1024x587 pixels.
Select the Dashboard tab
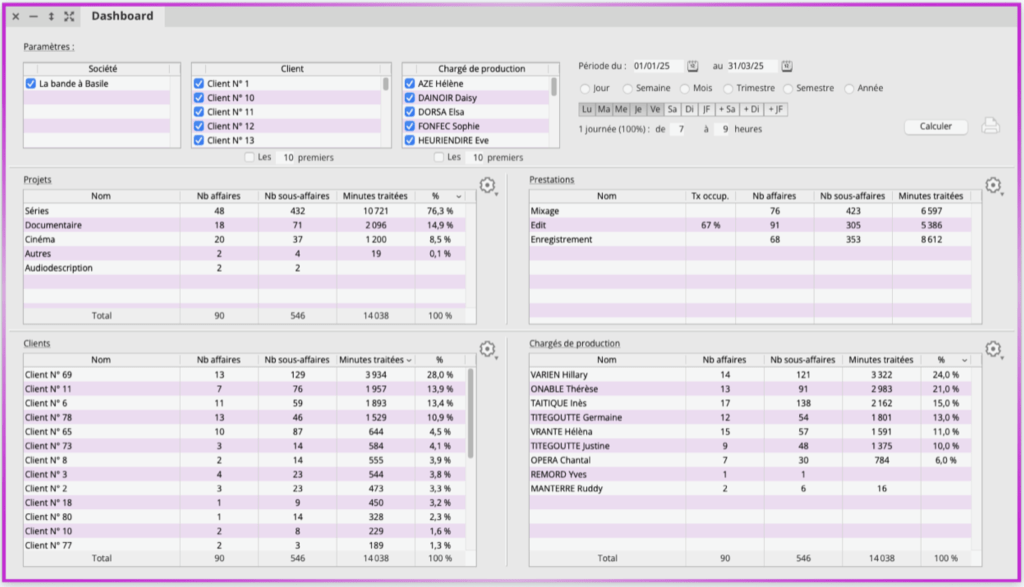122,16
